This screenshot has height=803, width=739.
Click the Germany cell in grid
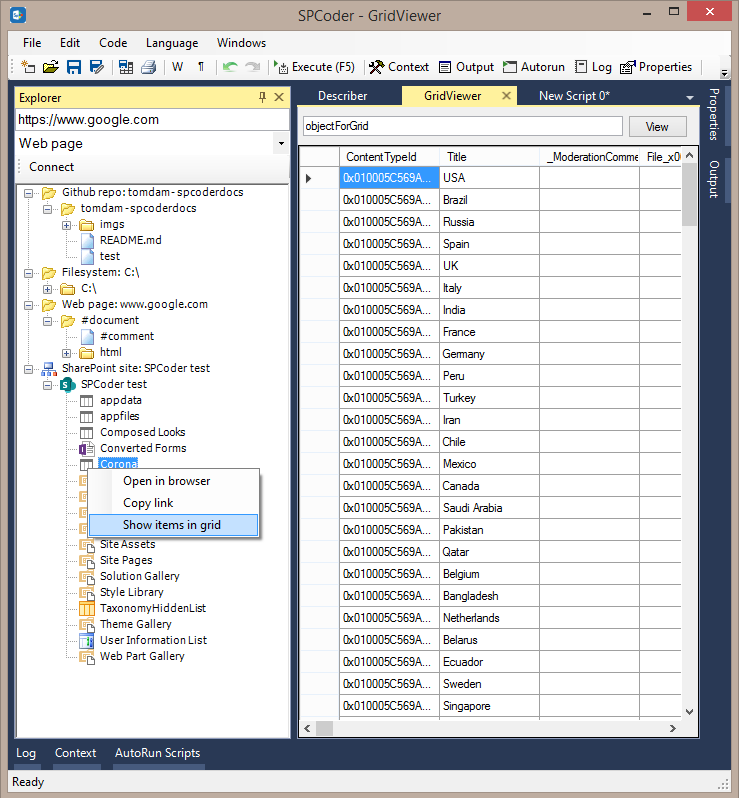point(490,354)
